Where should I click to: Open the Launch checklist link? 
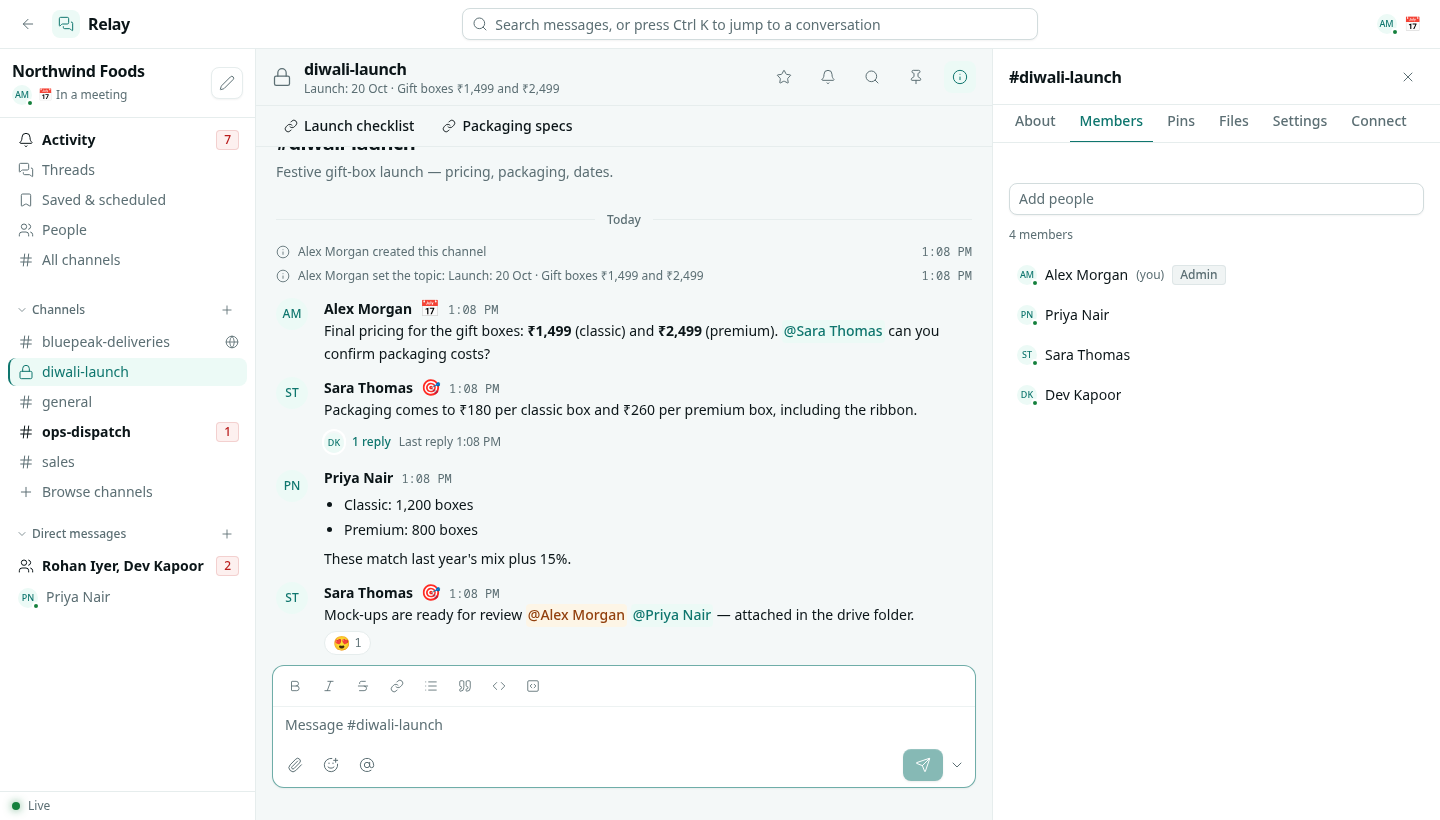tap(349, 126)
